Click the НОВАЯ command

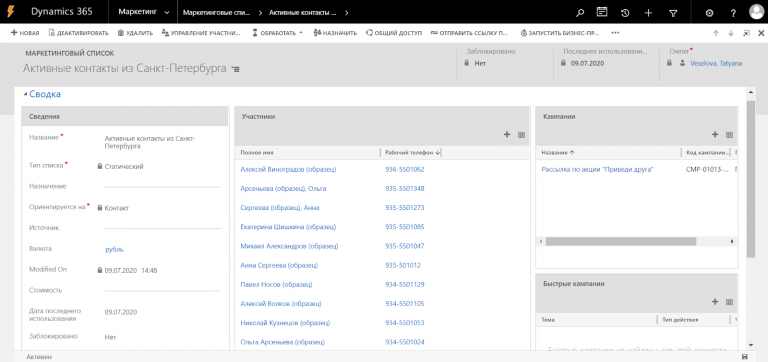click(25, 33)
